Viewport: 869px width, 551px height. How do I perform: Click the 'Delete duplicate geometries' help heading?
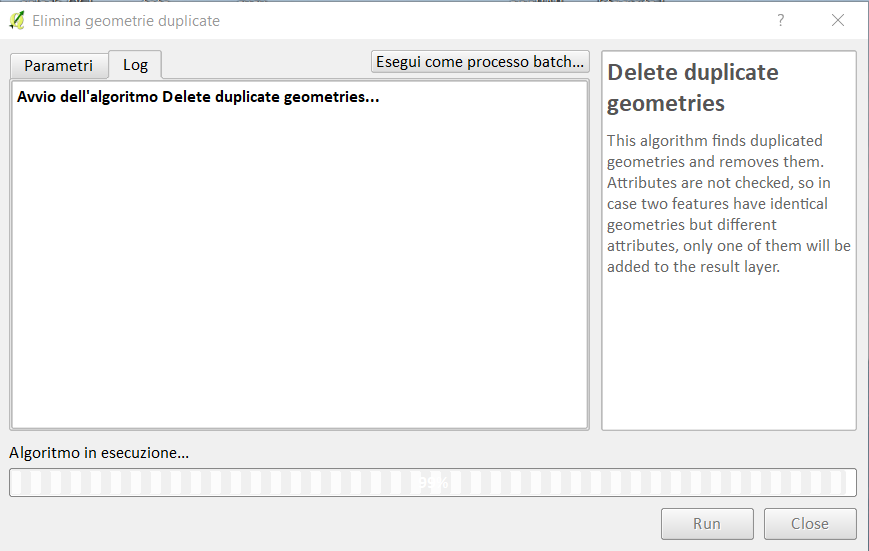[693, 88]
